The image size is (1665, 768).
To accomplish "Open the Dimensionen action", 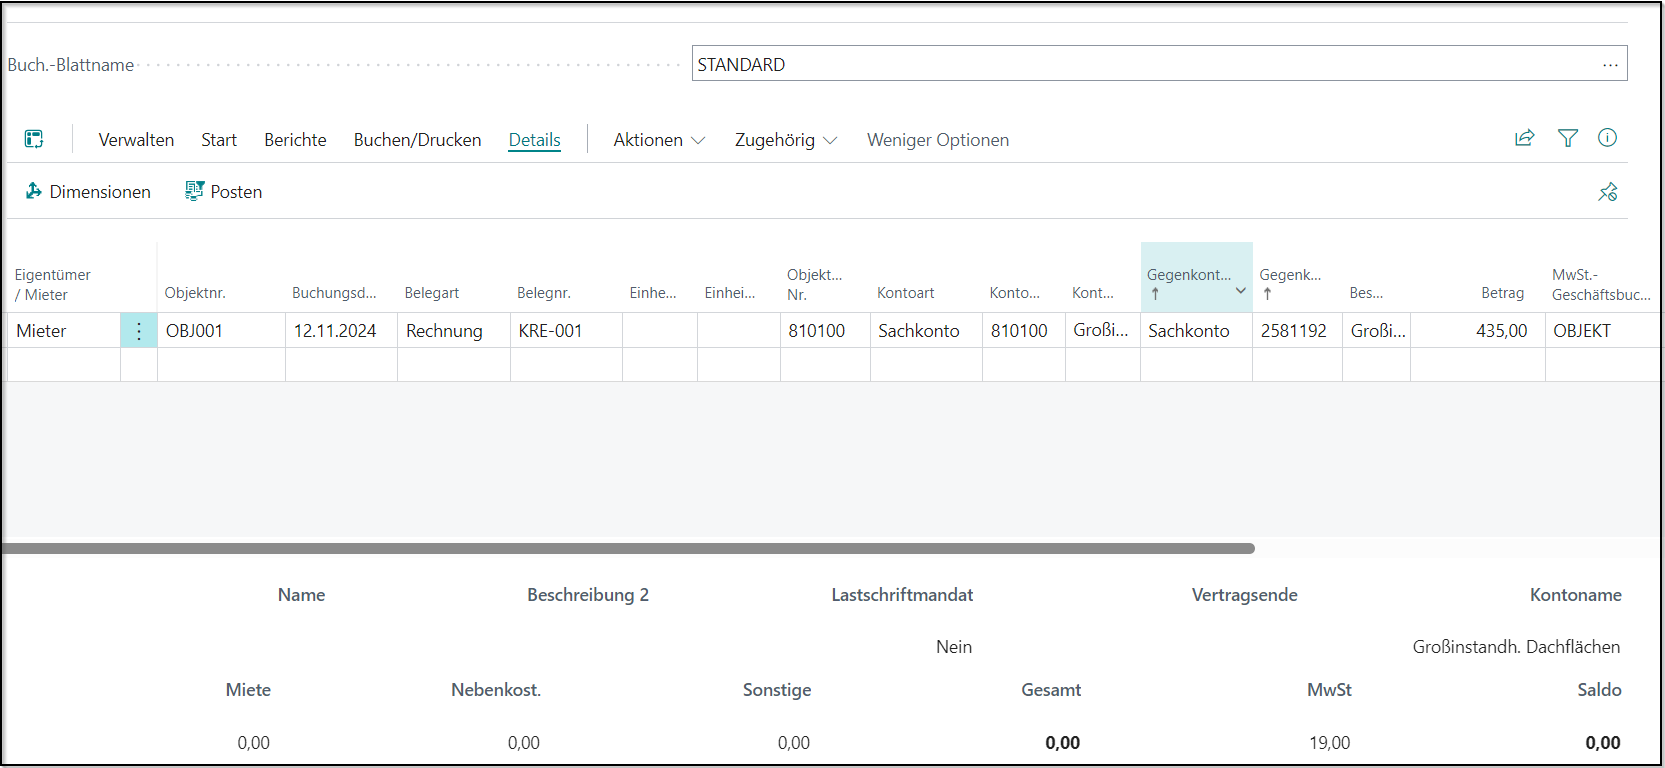I will [x=88, y=192].
